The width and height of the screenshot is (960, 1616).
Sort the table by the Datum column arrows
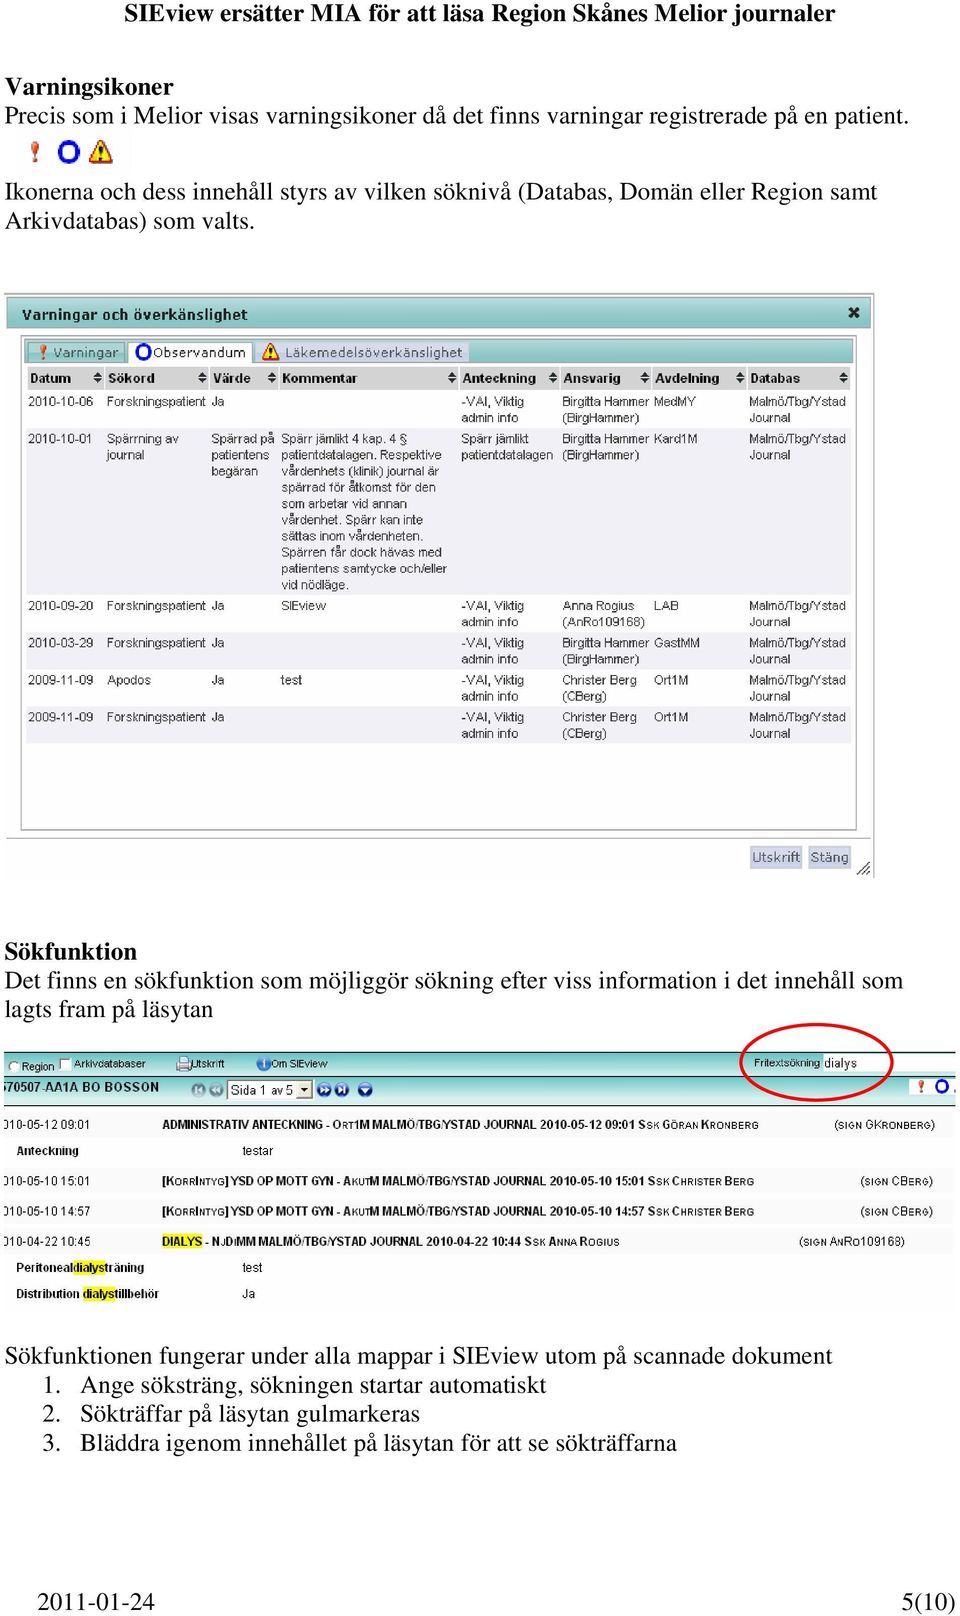pyautogui.click(x=97, y=378)
